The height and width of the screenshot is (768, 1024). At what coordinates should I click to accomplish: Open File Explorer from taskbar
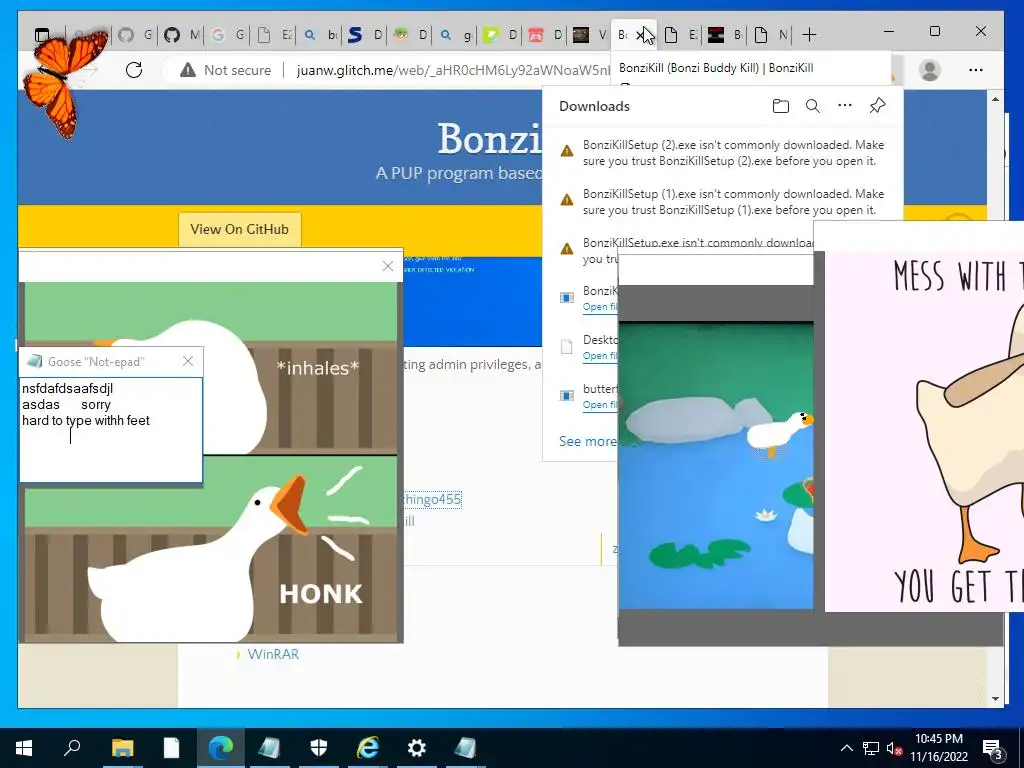click(x=122, y=748)
